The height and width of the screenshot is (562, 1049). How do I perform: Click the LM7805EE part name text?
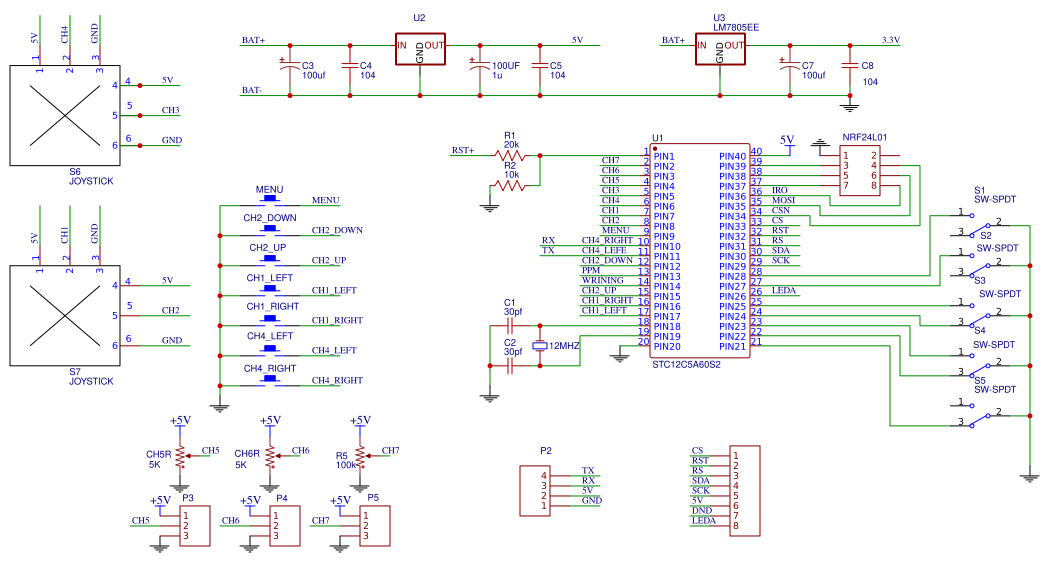[736, 27]
